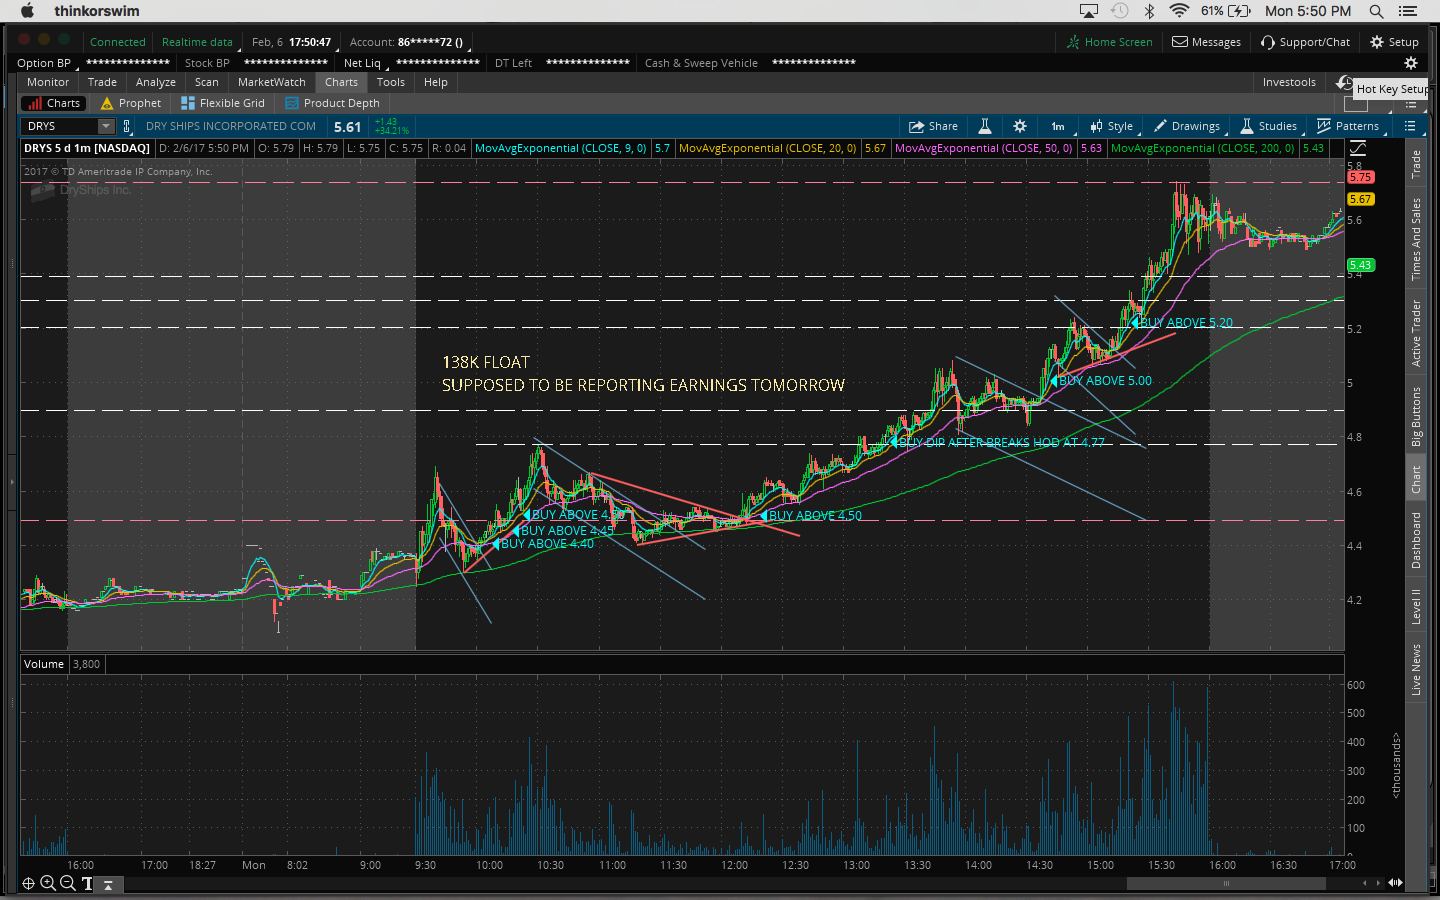Click the chart settings gear icon

pyautogui.click(x=1020, y=126)
